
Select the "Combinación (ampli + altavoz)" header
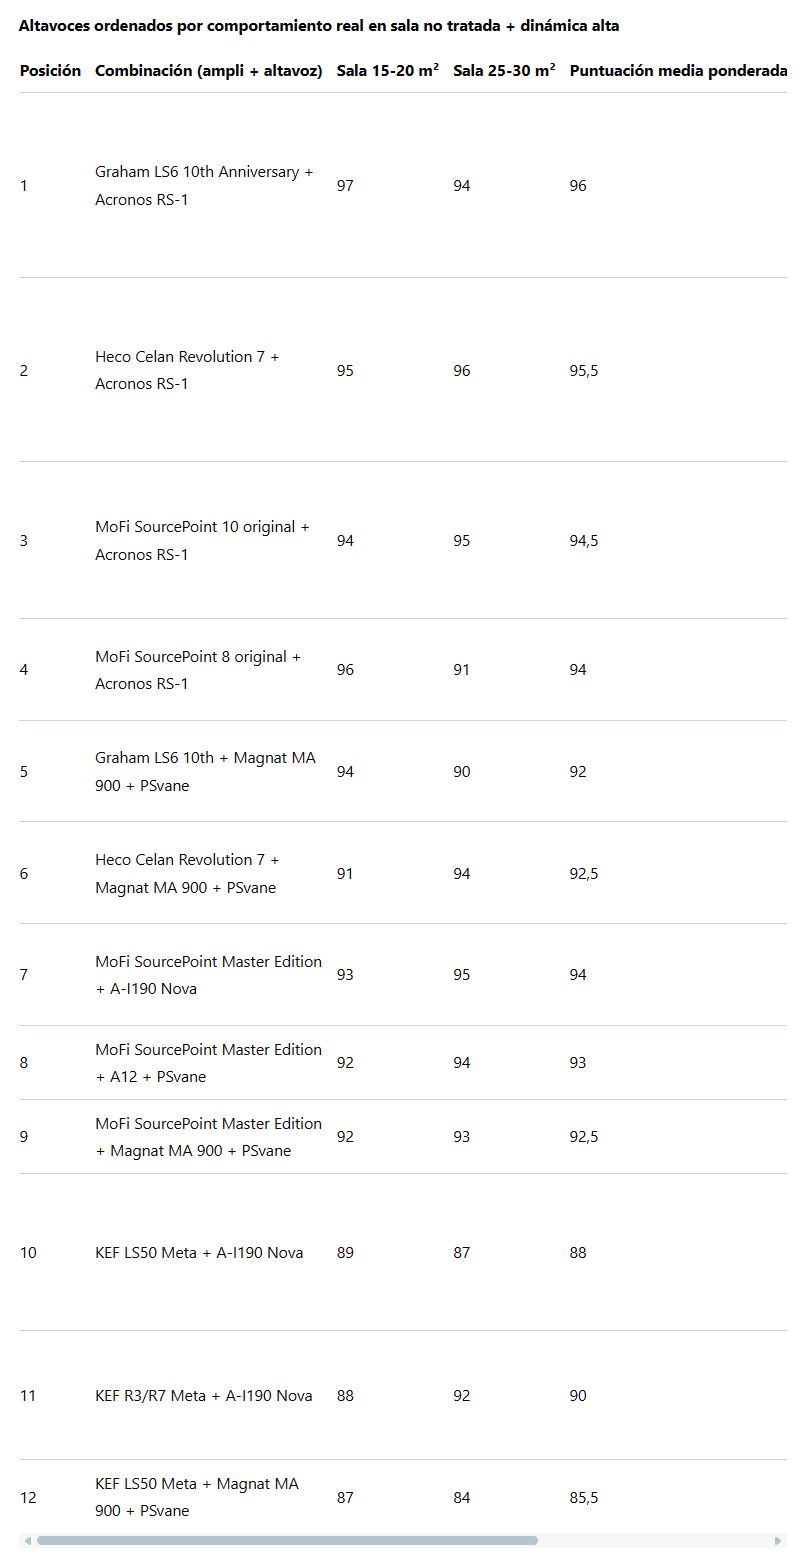coord(208,71)
